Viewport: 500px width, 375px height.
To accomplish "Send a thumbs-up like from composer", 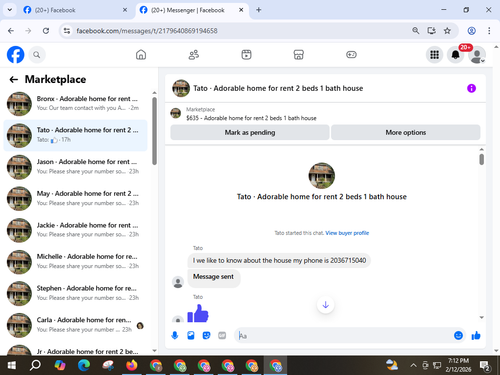I will click(x=476, y=335).
